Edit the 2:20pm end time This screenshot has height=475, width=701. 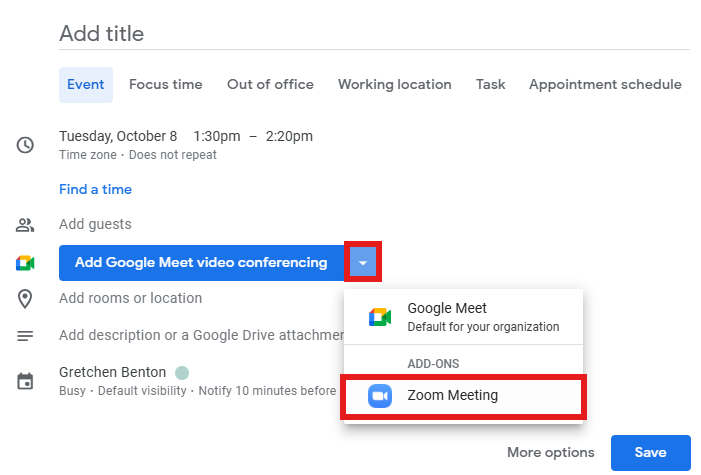(x=289, y=136)
